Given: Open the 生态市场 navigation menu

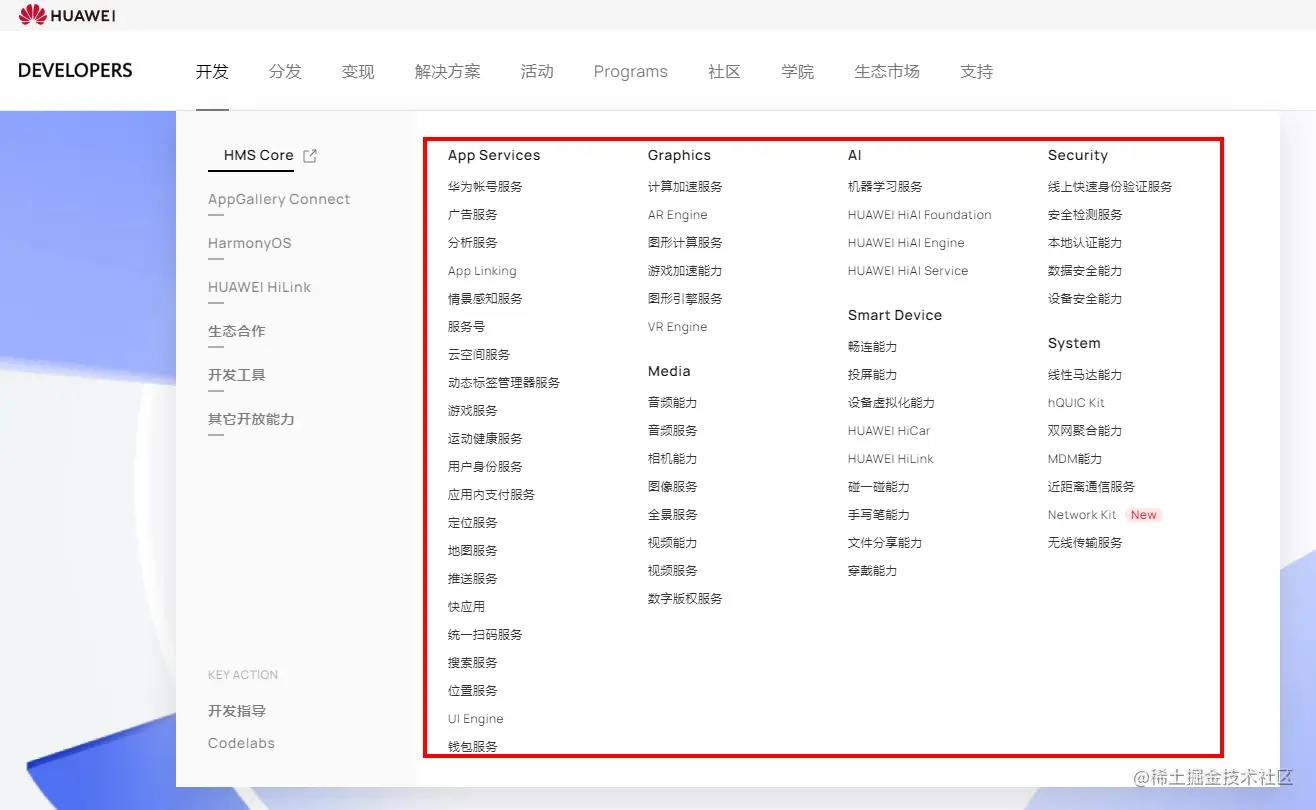Looking at the screenshot, I should pos(887,72).
